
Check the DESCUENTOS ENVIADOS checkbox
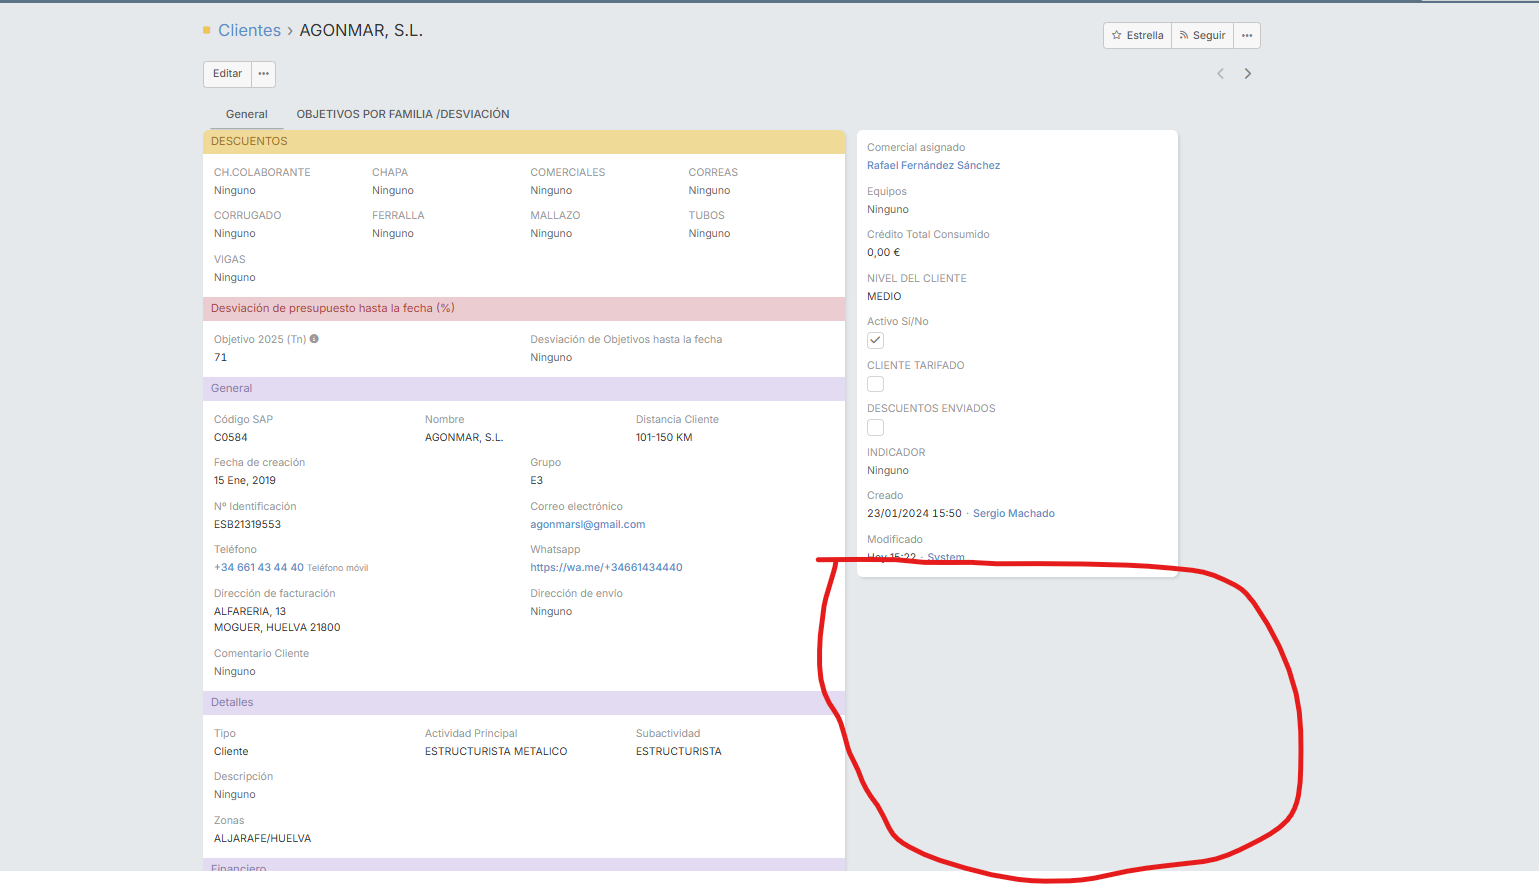point(875,427)
